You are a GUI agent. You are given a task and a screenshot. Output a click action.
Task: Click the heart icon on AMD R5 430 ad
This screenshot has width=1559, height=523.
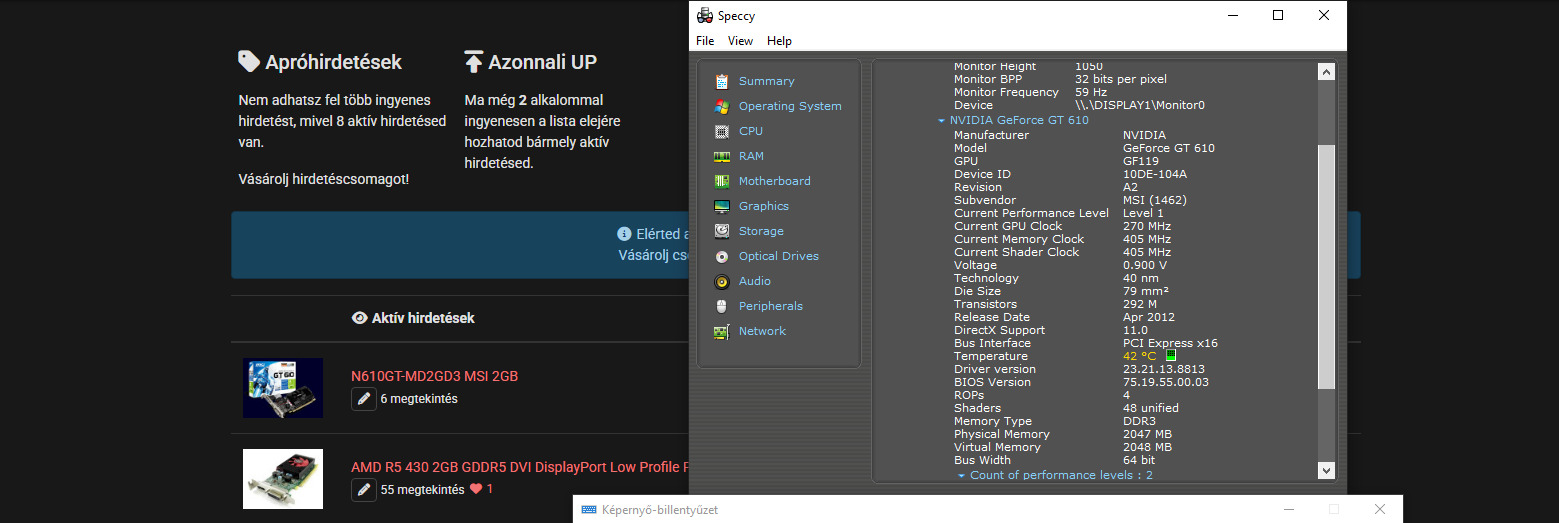(476, 490)
